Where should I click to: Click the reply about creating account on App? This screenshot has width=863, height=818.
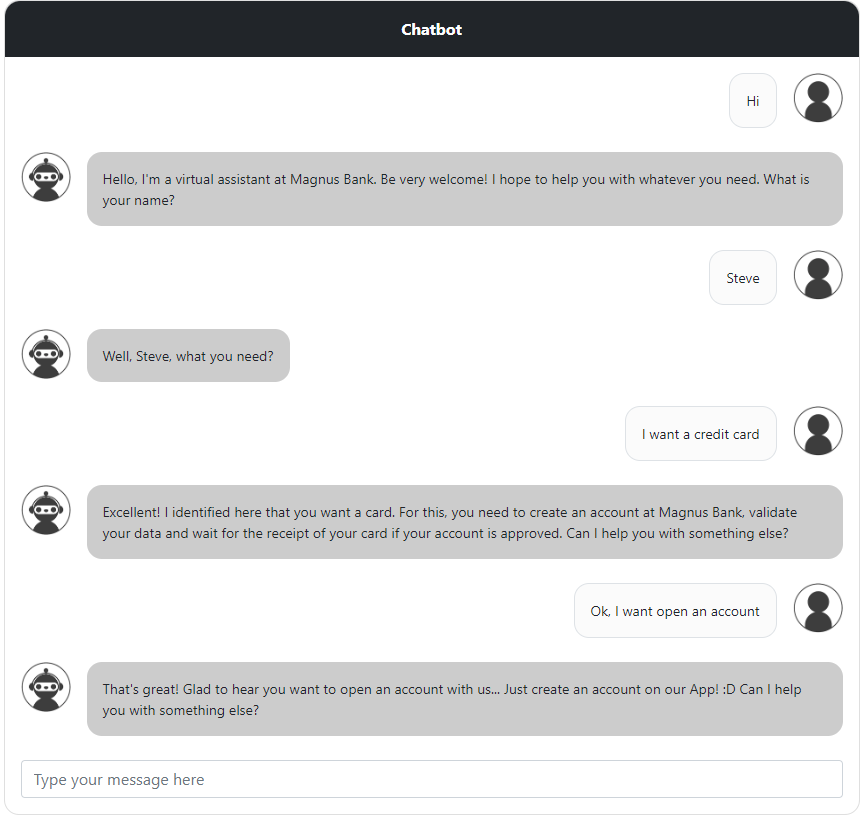tap(465, 699)
